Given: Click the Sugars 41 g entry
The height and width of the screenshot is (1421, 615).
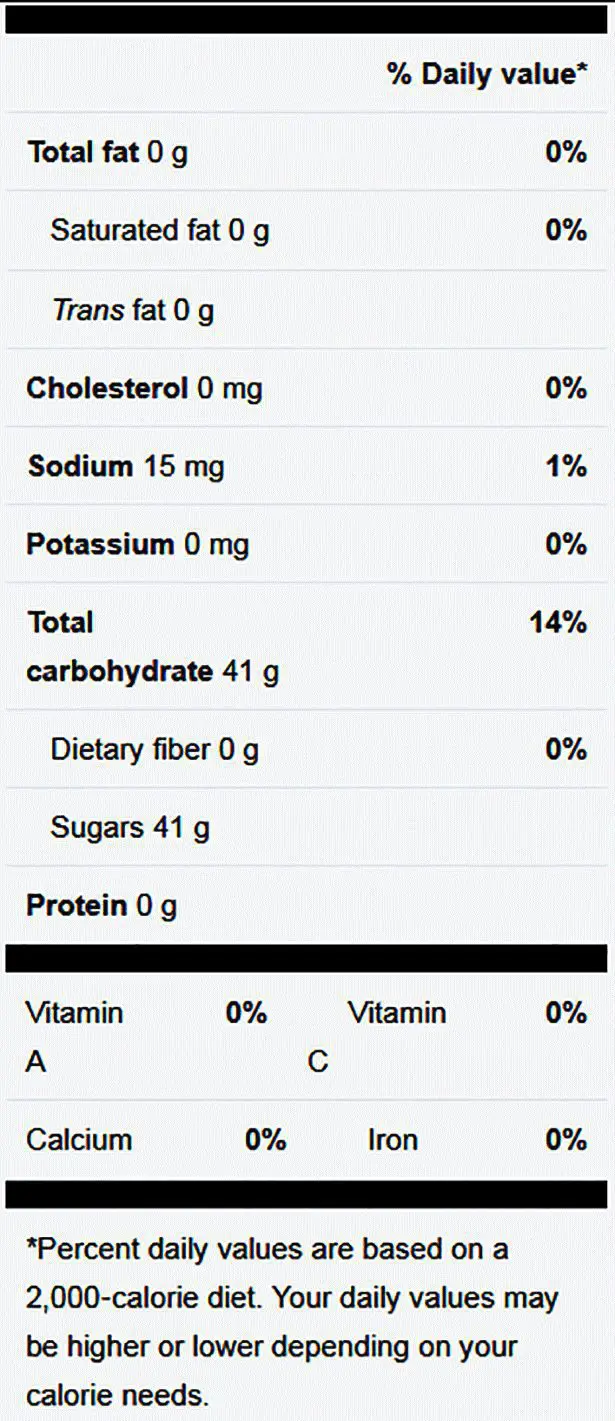Looking at the screenshot, I should [130, 828].
